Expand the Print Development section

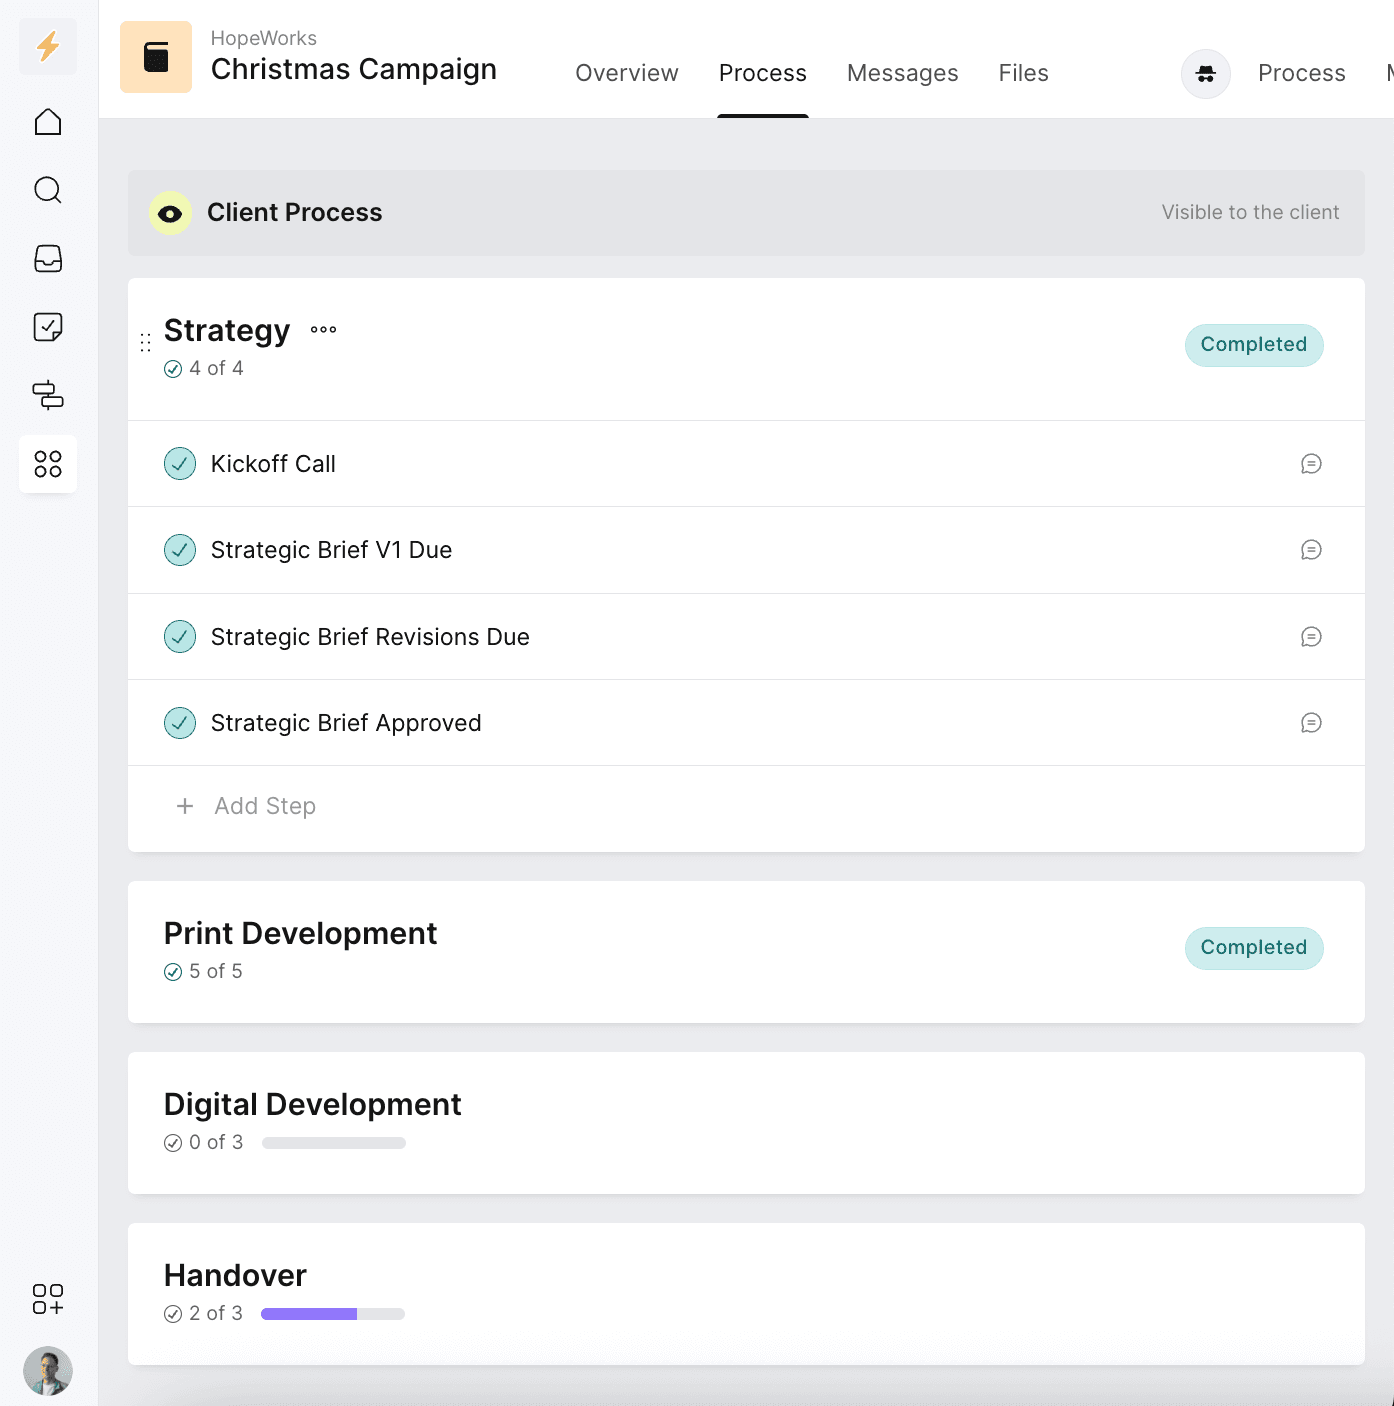click(300, 934)
